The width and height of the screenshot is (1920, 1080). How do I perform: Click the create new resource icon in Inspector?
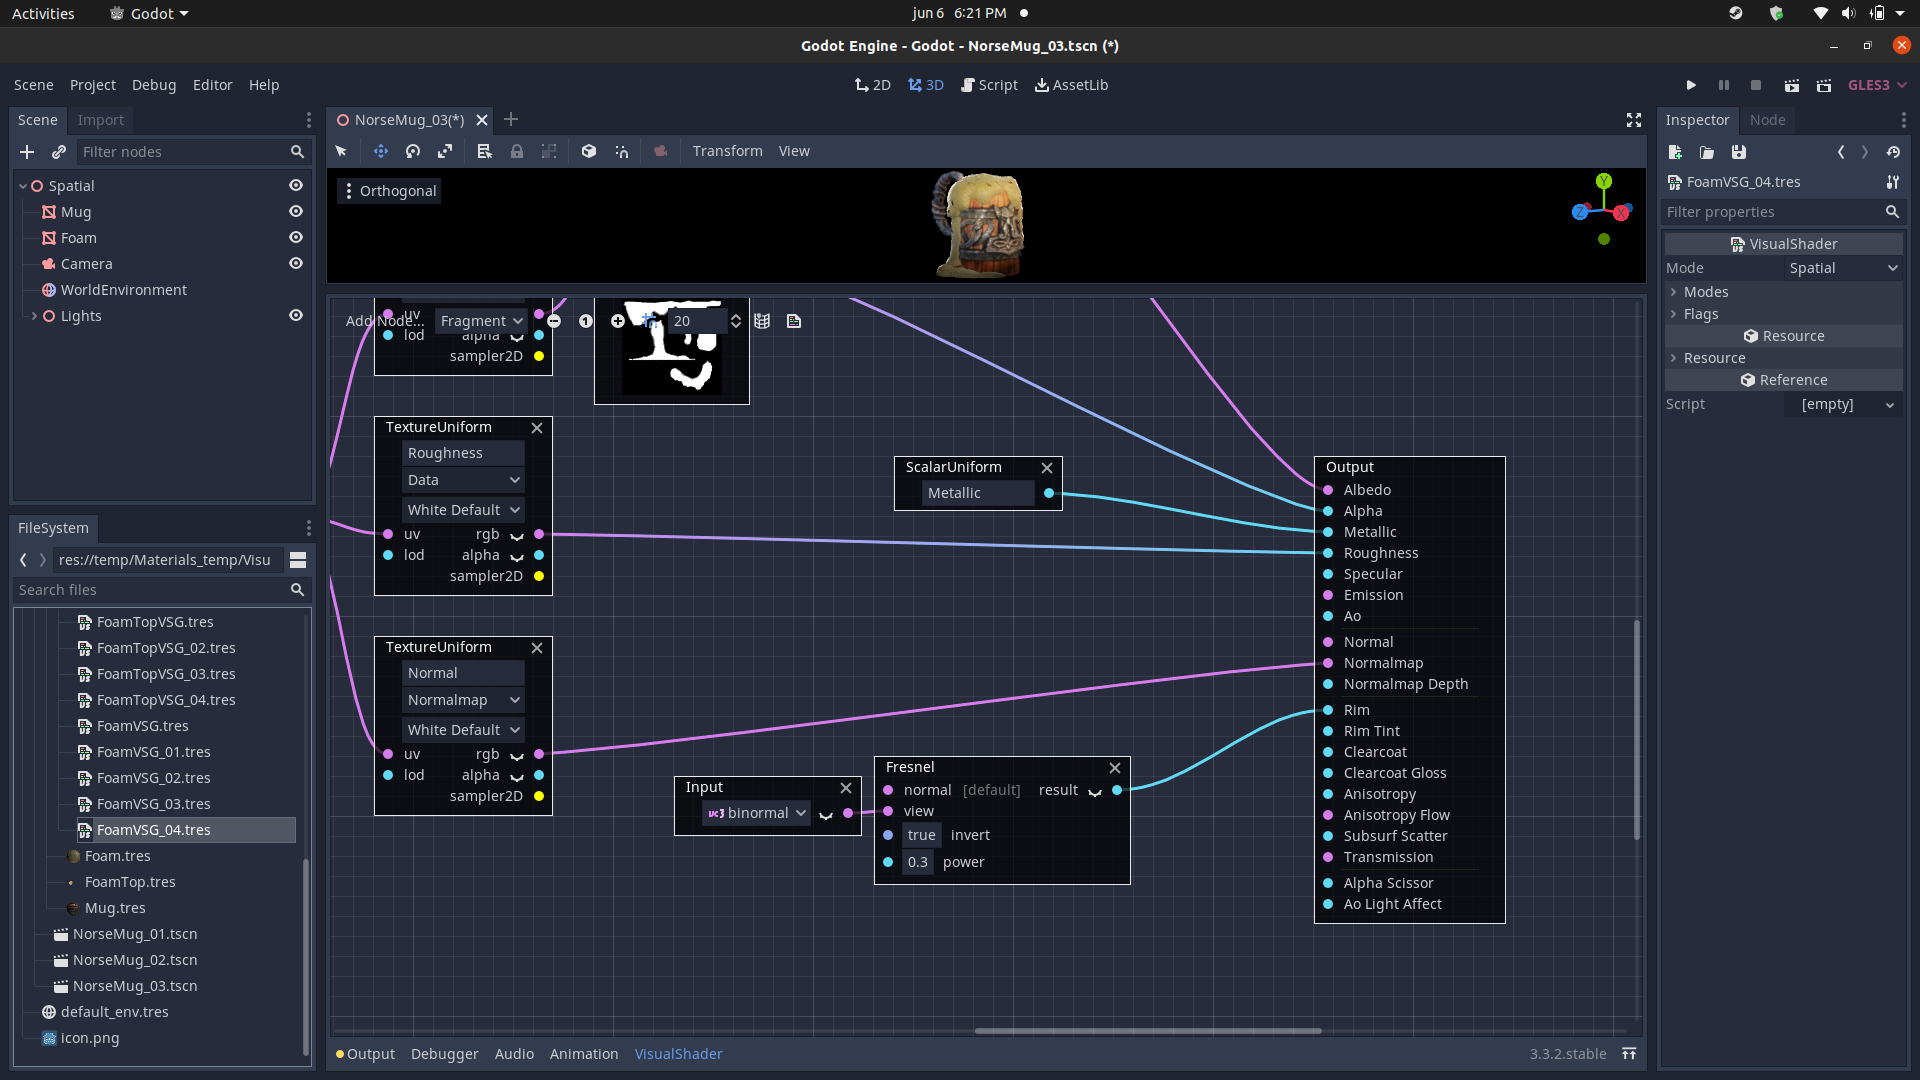tap(1675, 152)
